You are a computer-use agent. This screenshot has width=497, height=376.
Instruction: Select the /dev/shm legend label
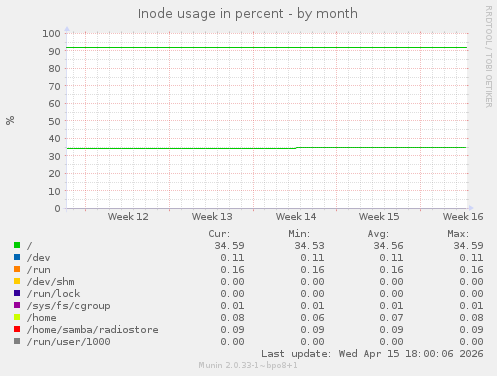pyautogui.click(x=51, y=282)
